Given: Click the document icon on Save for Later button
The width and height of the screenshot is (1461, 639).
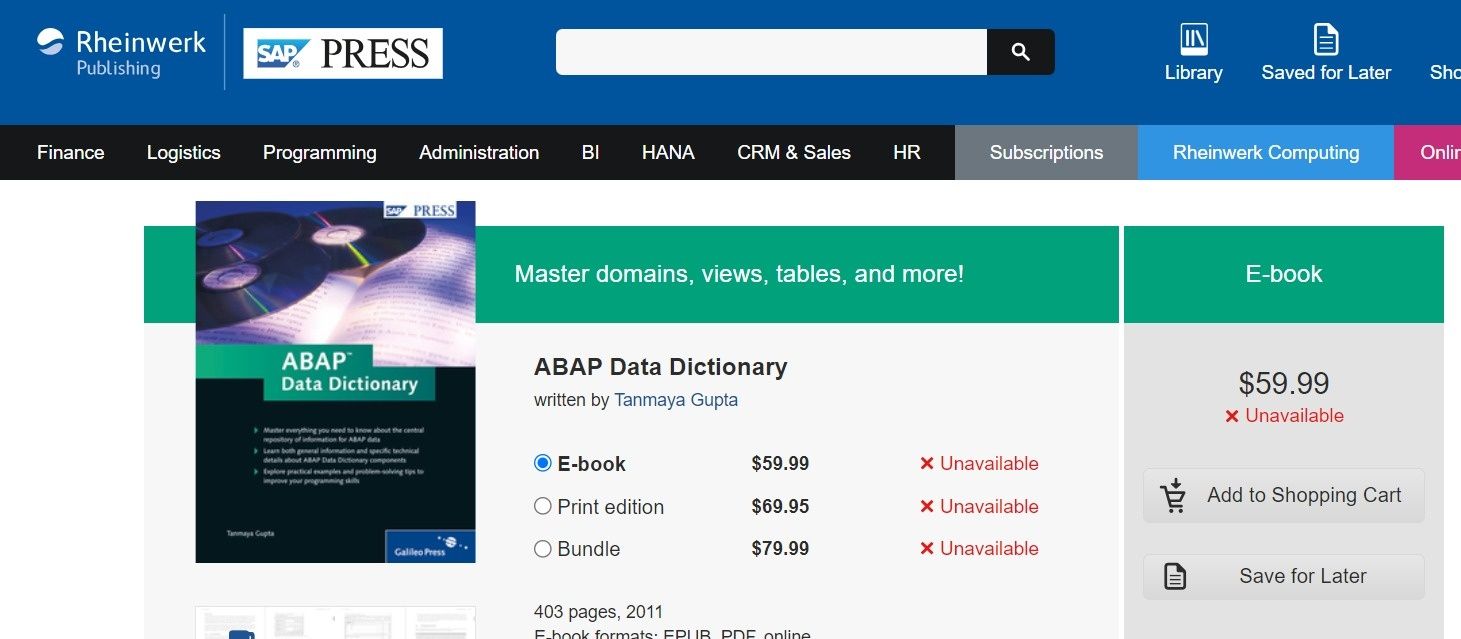Looking at the screenshot, I should (x=1175, y=577).
